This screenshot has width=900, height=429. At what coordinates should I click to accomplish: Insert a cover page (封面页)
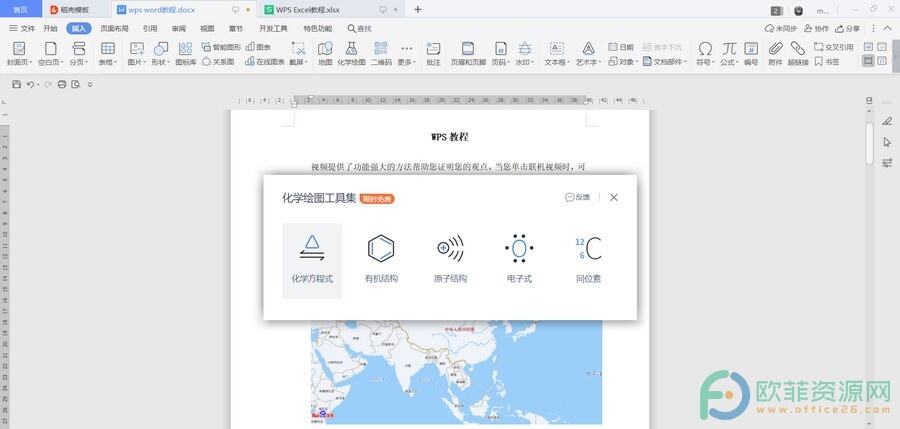point(19,53)
